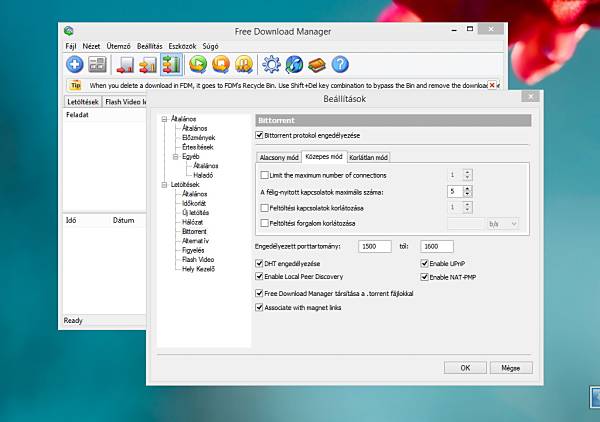Click the orange stop downloads icon
600x422 pixels.
(x=221, y=64)
